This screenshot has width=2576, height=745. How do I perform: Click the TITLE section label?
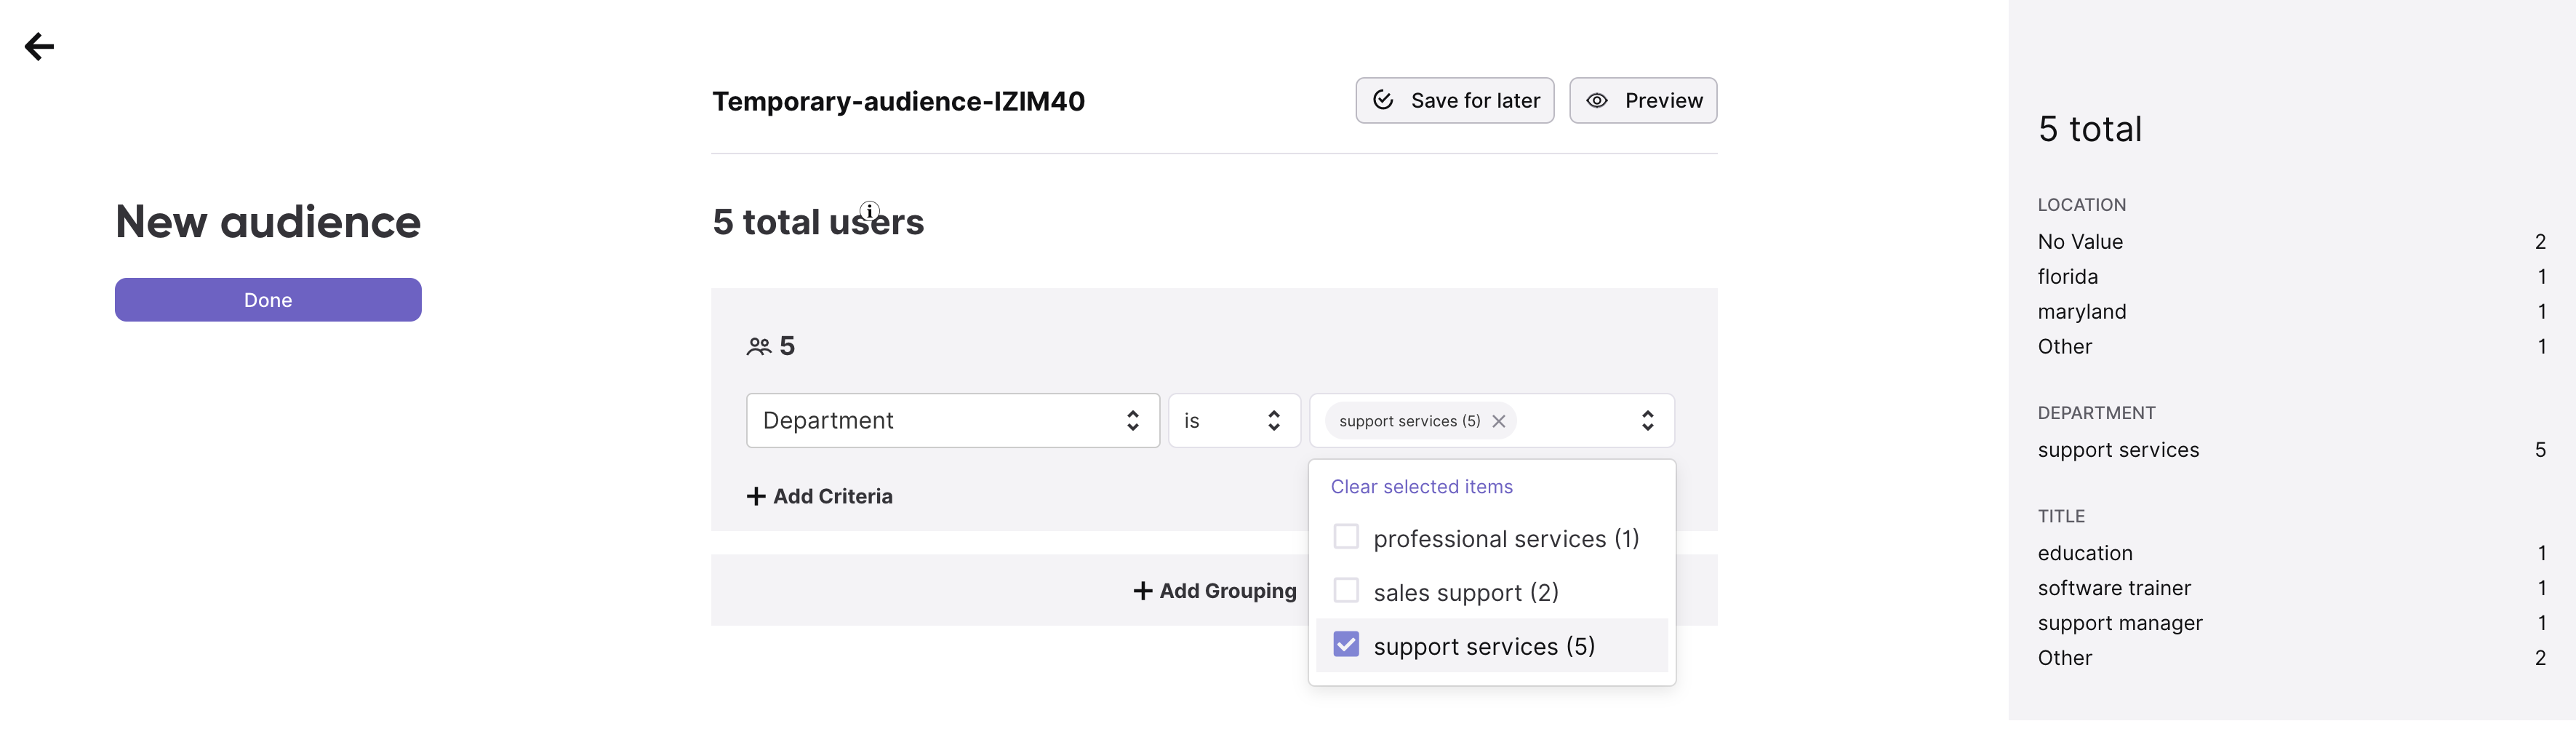coord(2061,517)
